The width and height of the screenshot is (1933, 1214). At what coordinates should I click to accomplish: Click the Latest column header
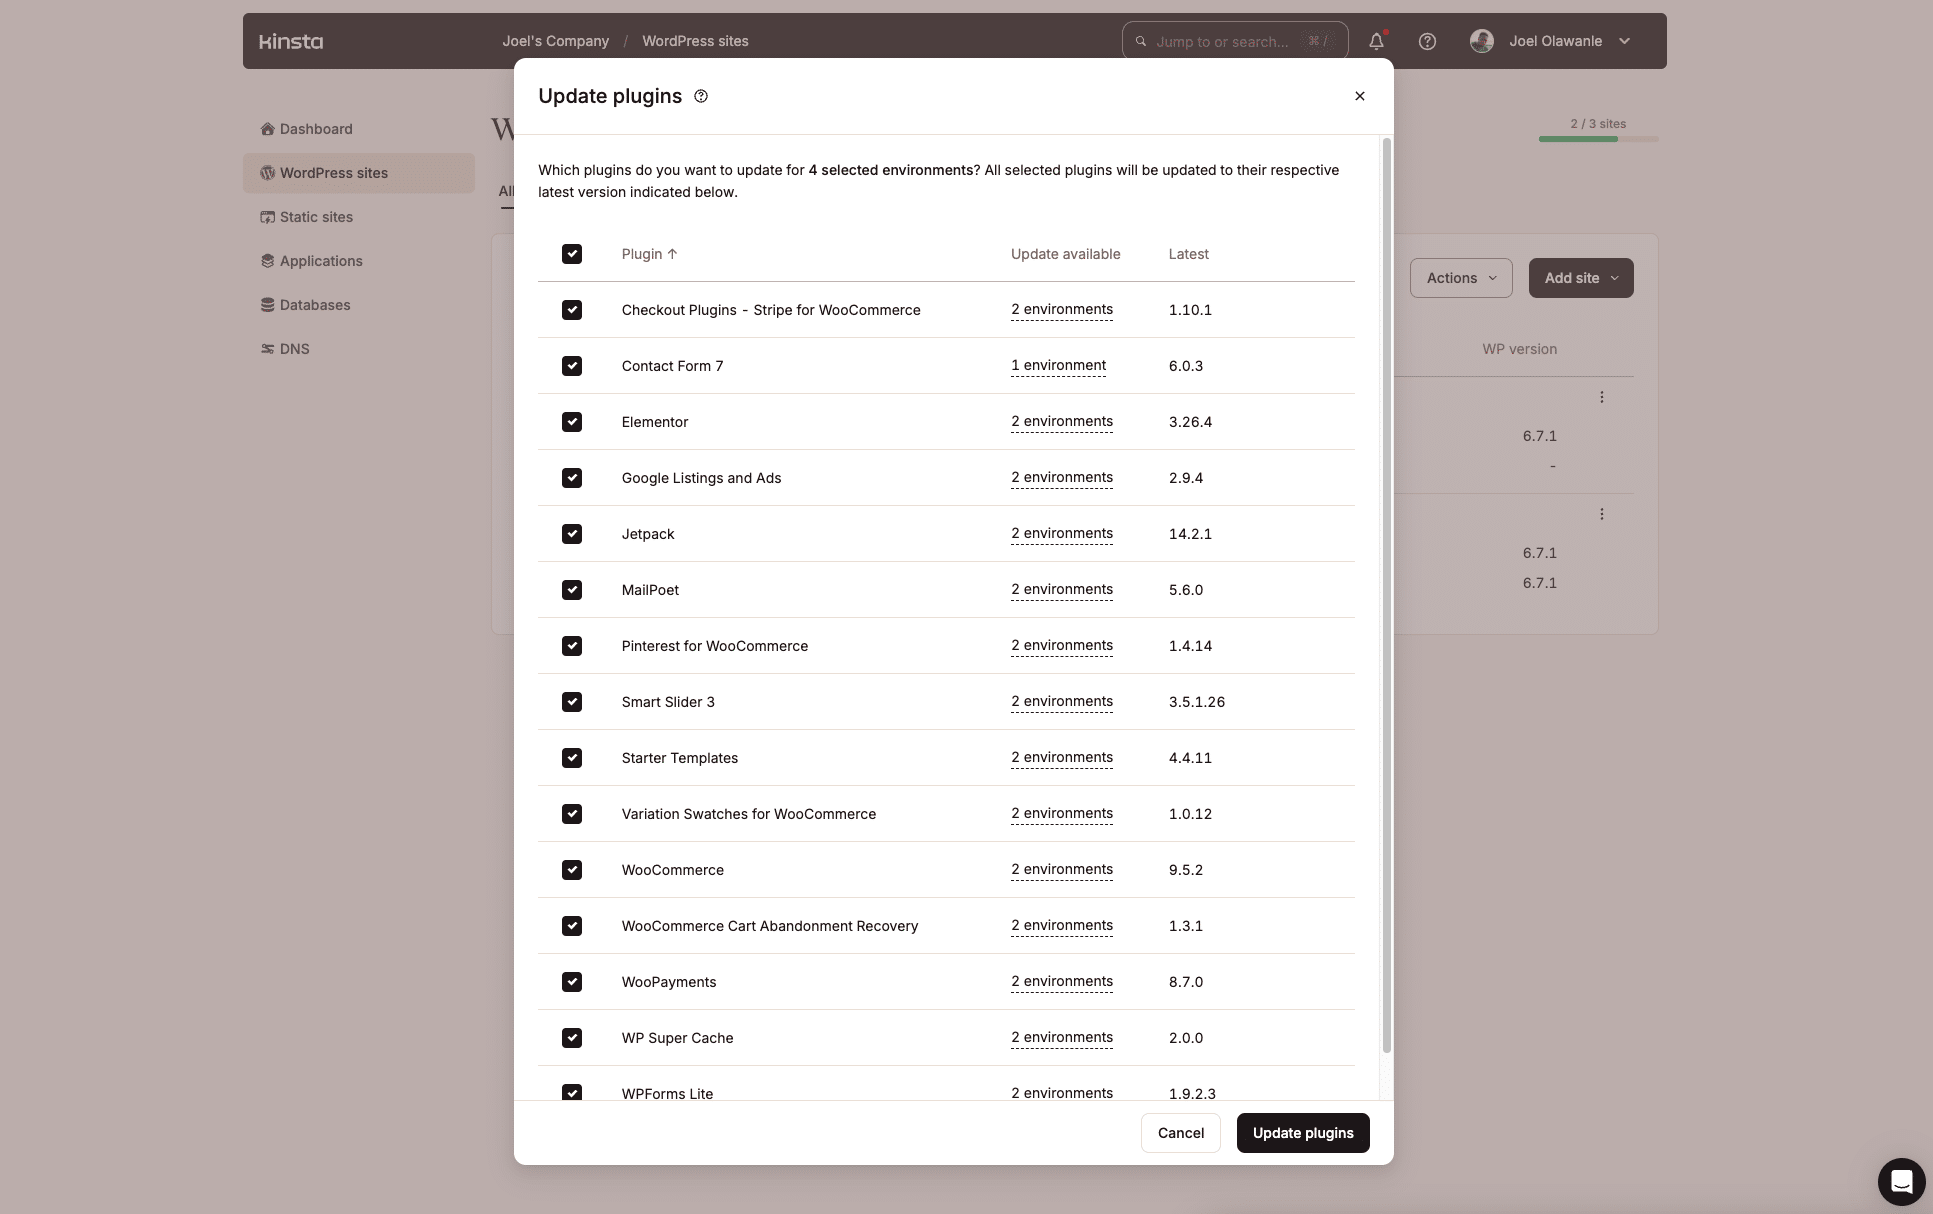tap(1188, 254)
